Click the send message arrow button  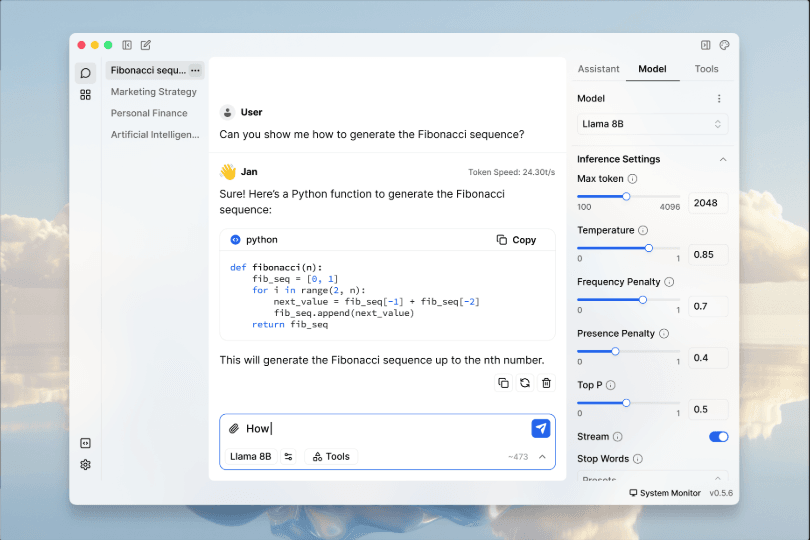click(540, 428)
